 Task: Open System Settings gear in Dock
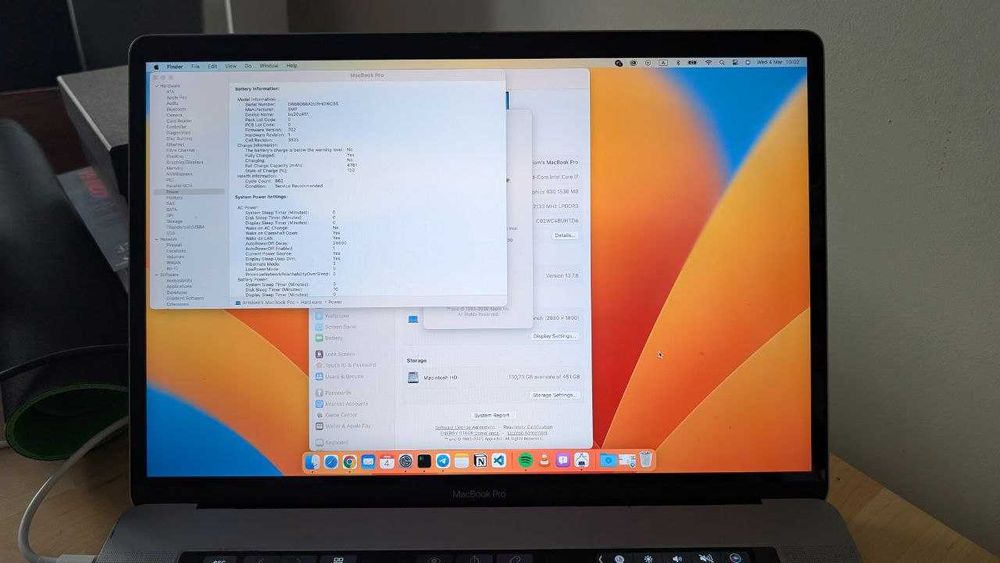(406, 462)
